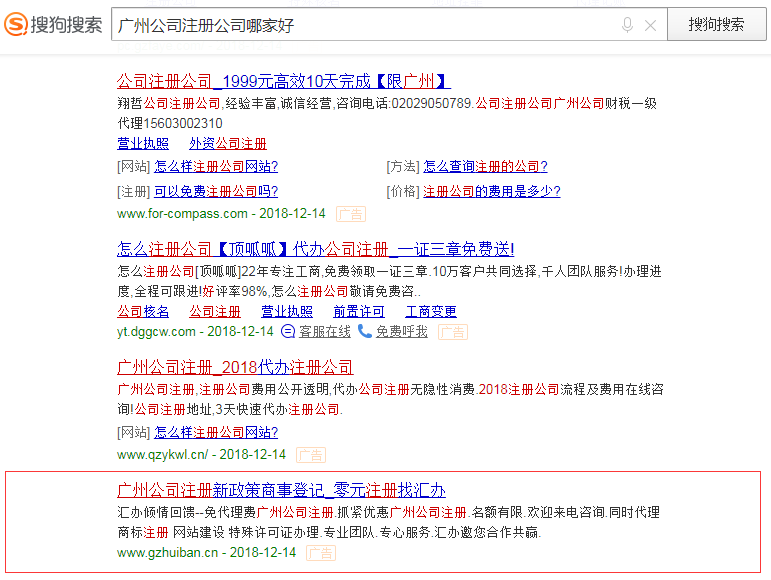This screenshot has height=580, width=771.
Task: Open the 工商变更 sublink
Action: click(x=431, y=312)
